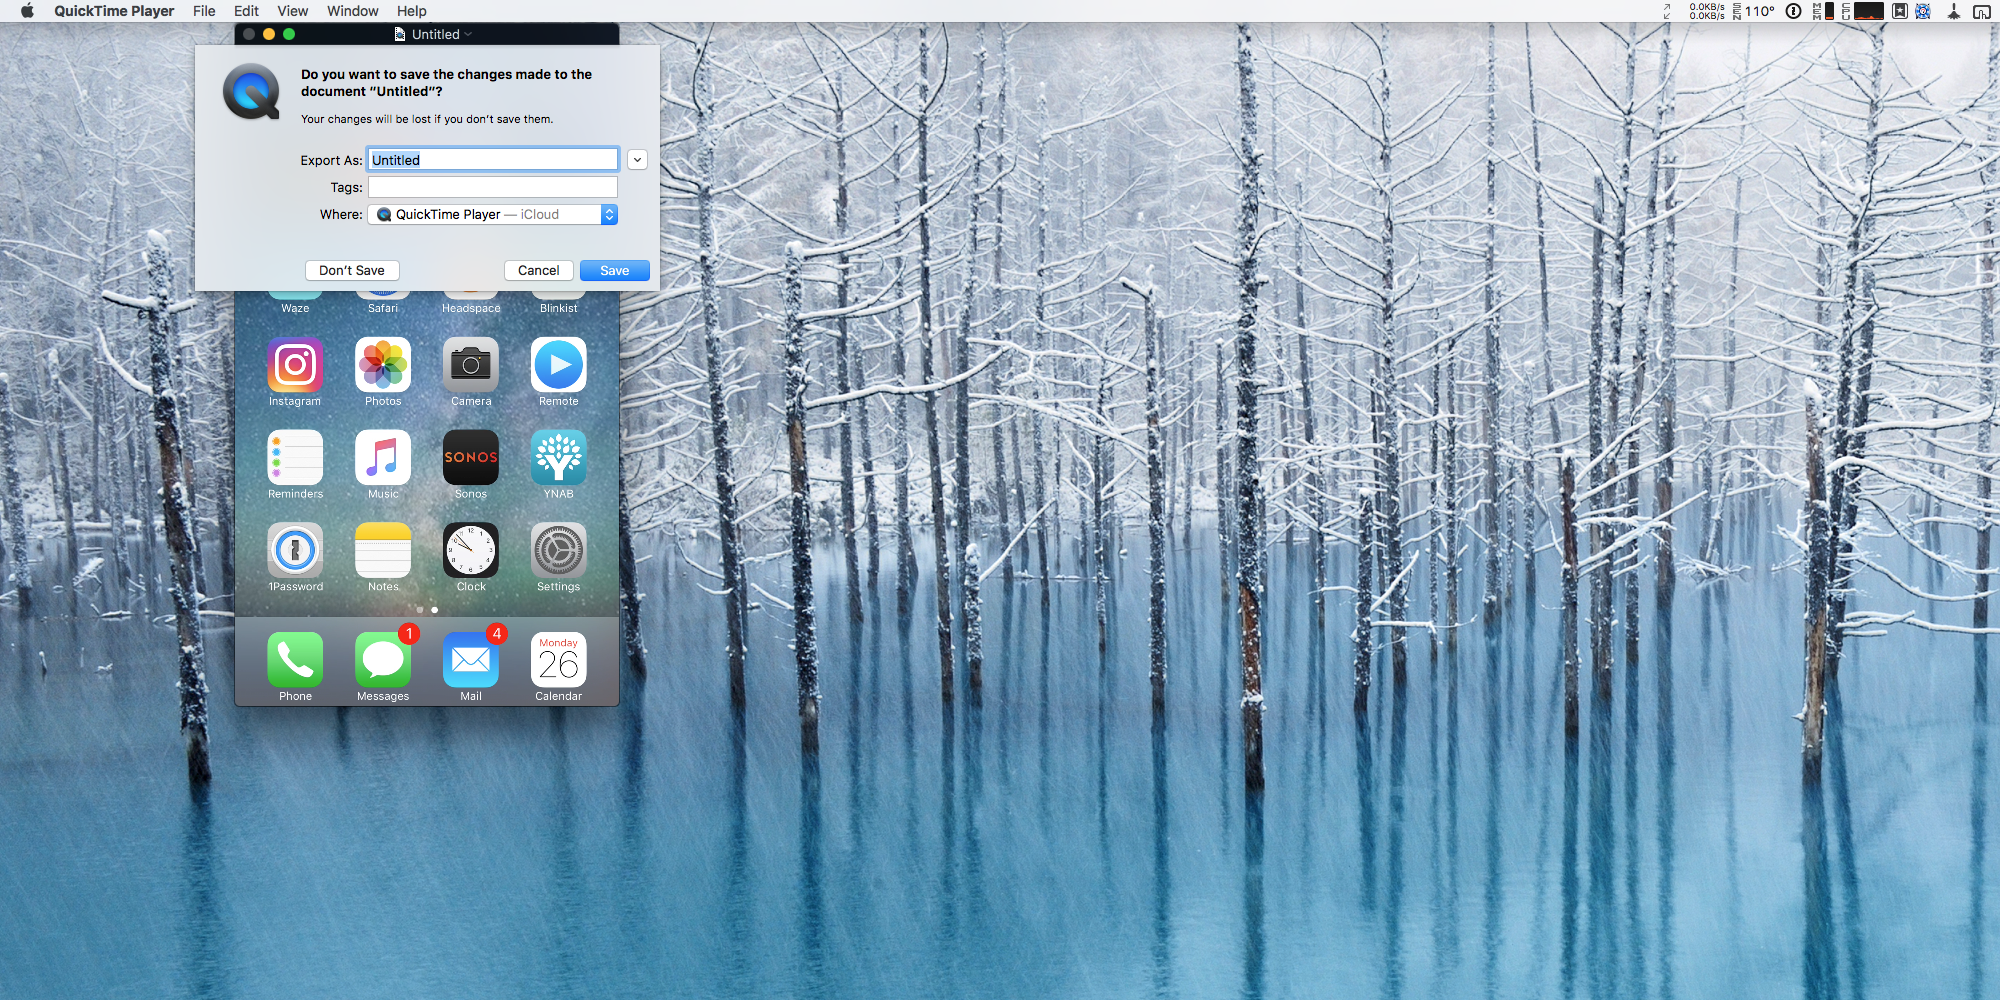Expand the save dialog with chevron button
This screenshot has height=1000, width=2000.
(x=637, y=160)
